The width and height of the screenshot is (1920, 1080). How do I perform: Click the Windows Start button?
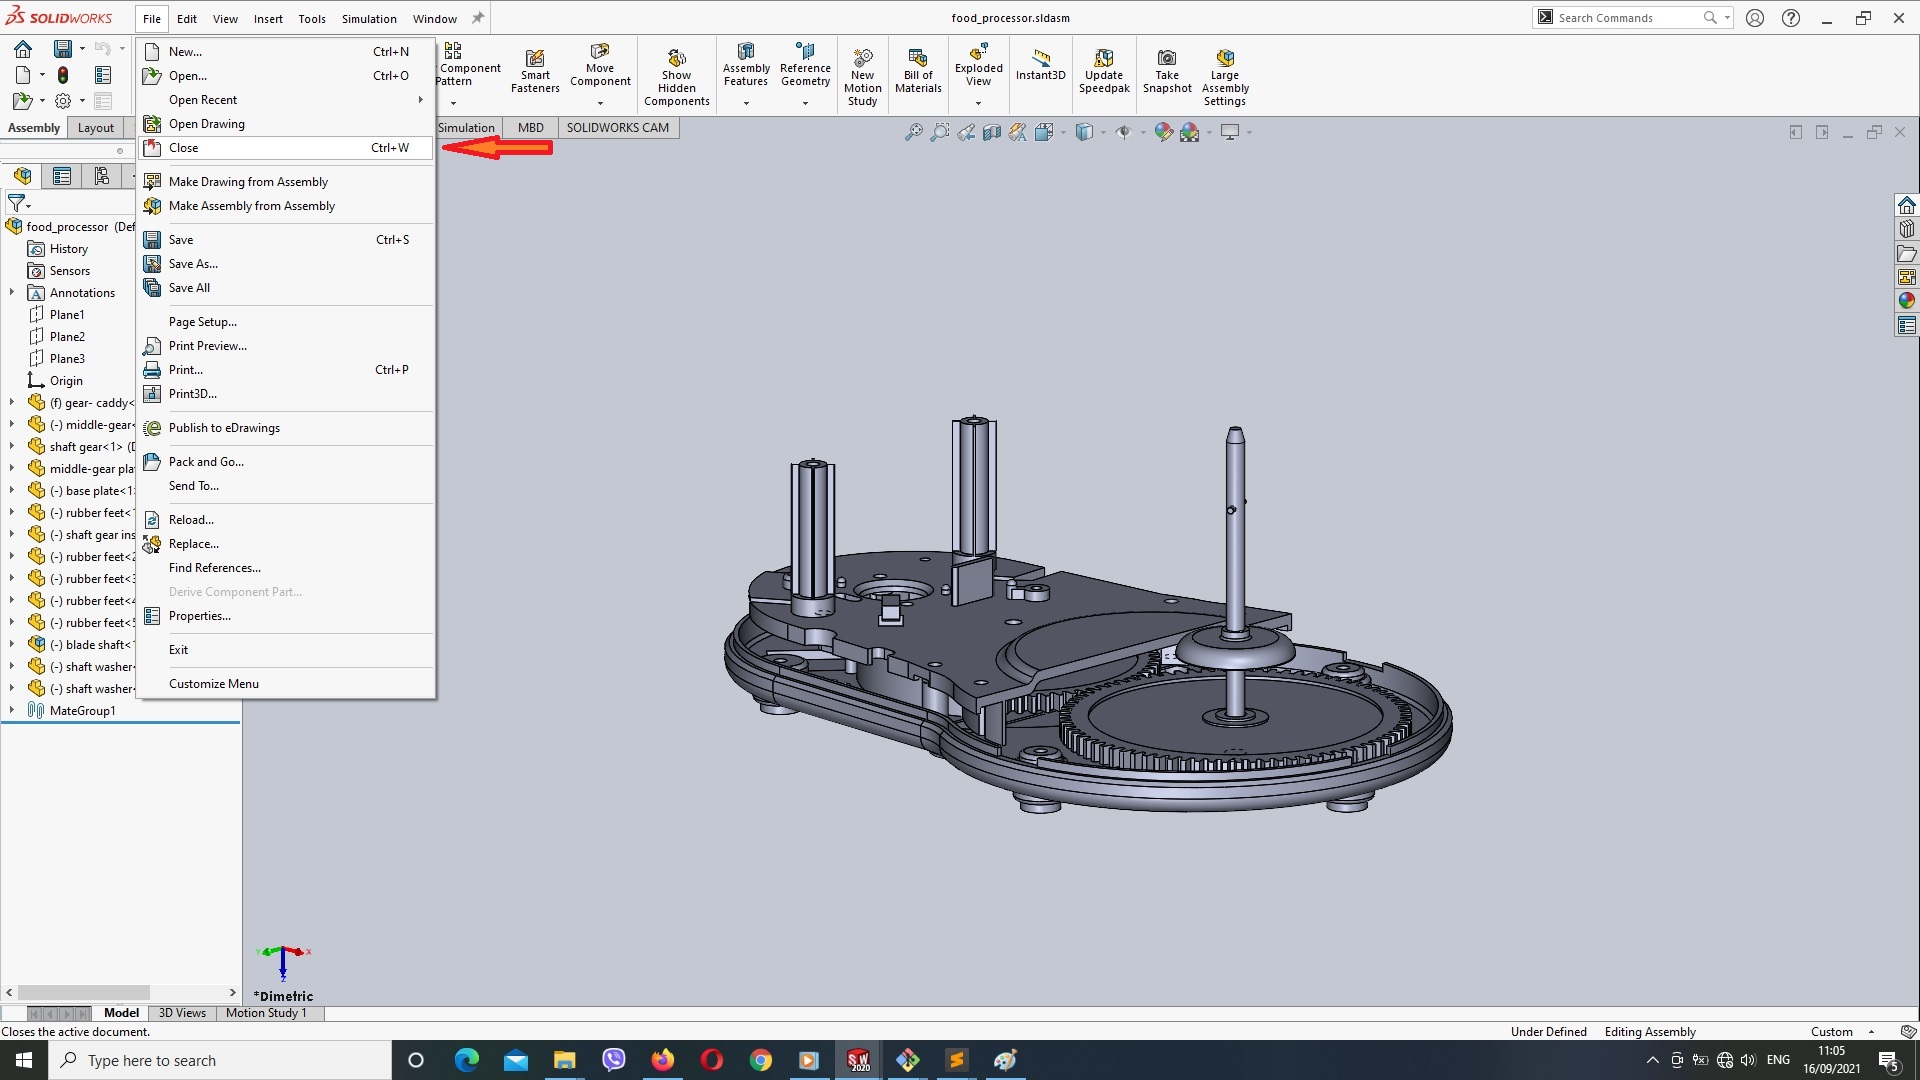point(24,1060)
